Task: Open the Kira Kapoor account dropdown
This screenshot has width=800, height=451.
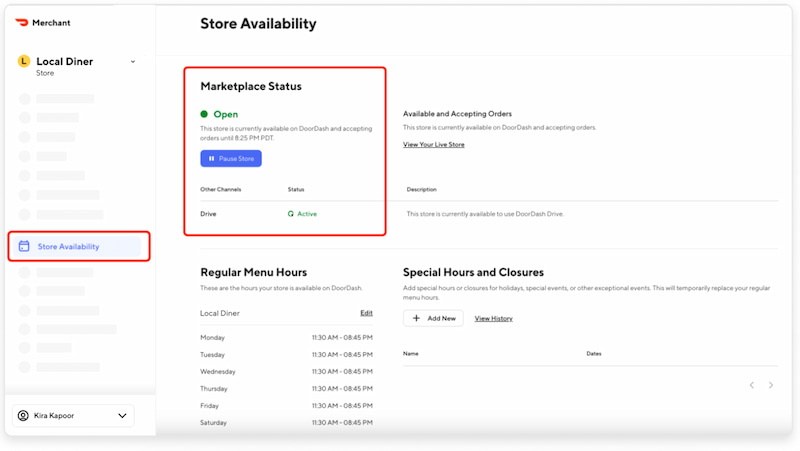Action: (122, 415)
